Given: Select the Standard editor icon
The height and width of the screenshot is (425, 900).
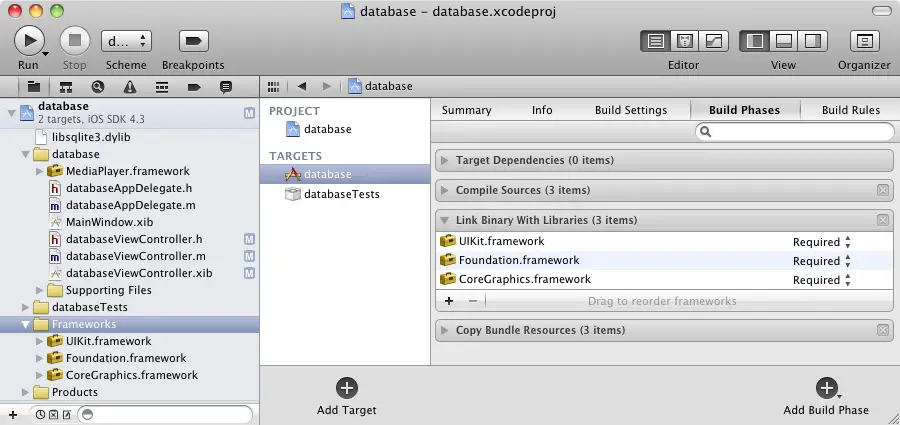Looking at the screenshot, I should [656, 41].
